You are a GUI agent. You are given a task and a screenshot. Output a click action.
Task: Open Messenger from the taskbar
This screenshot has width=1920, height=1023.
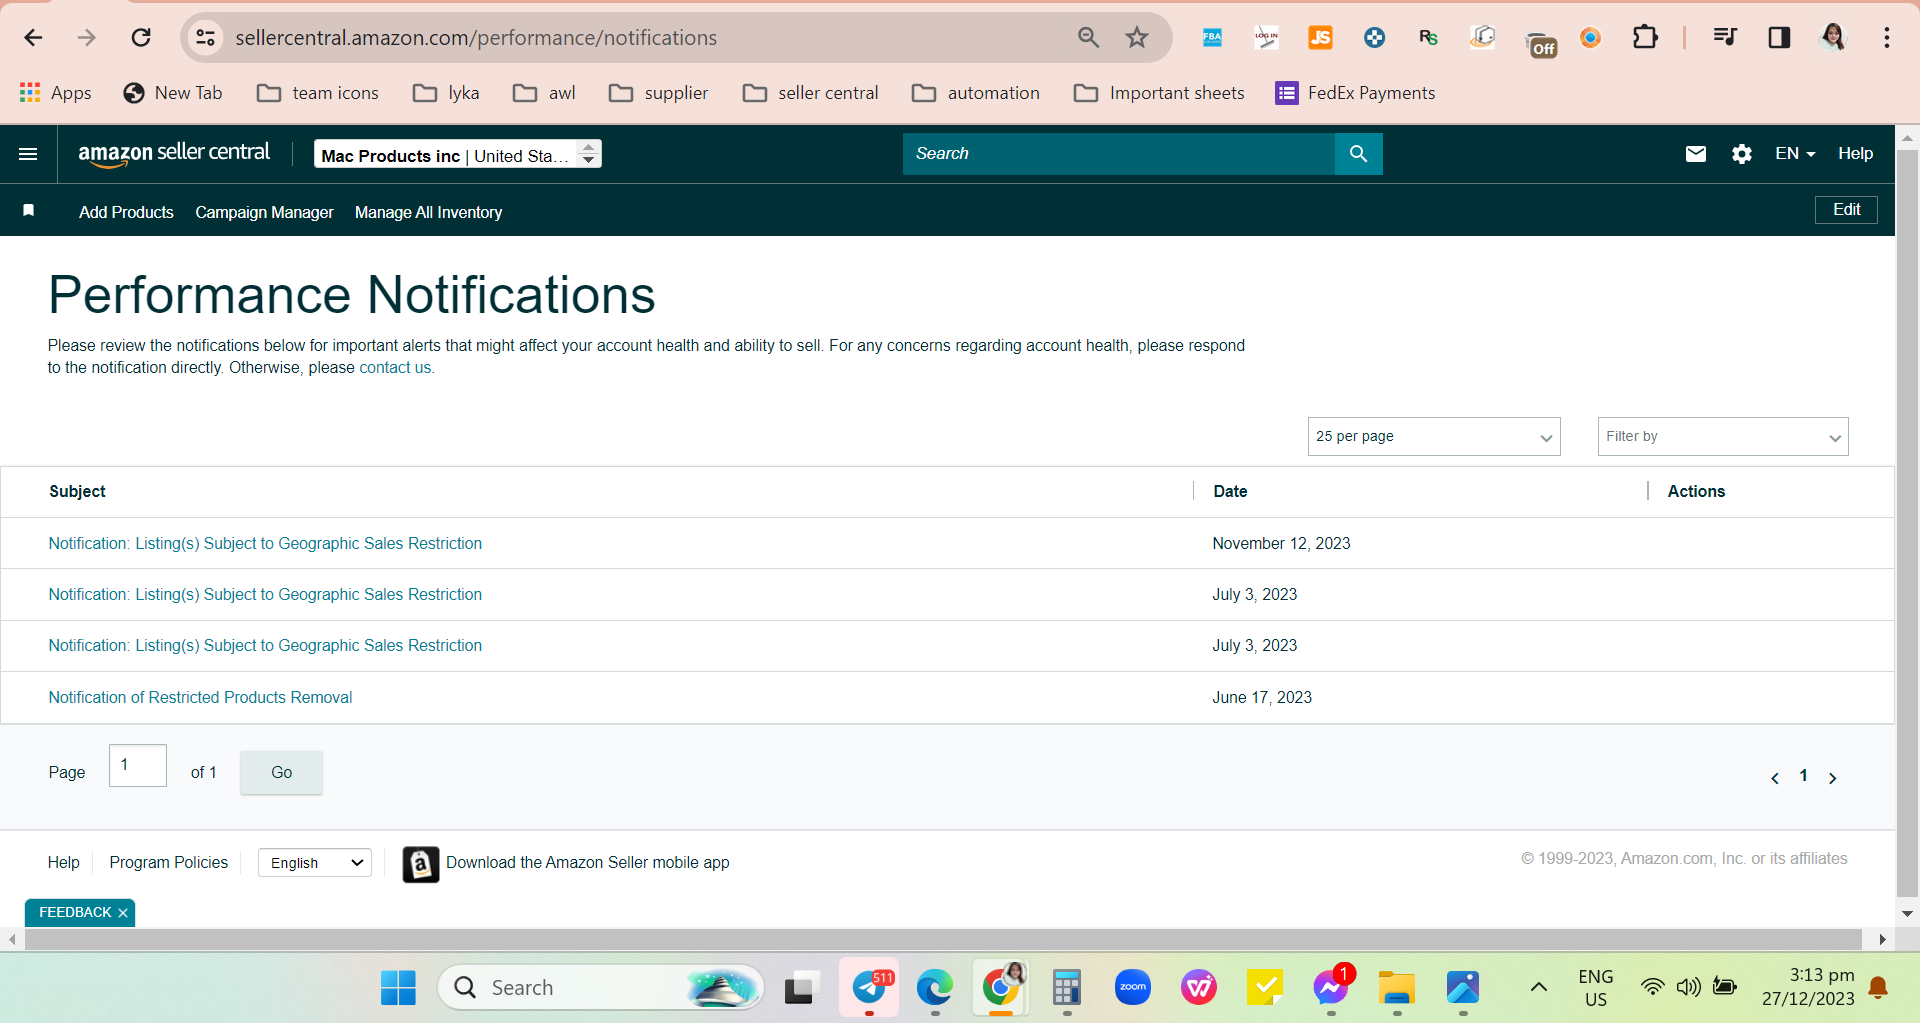tap(1331, 988)
